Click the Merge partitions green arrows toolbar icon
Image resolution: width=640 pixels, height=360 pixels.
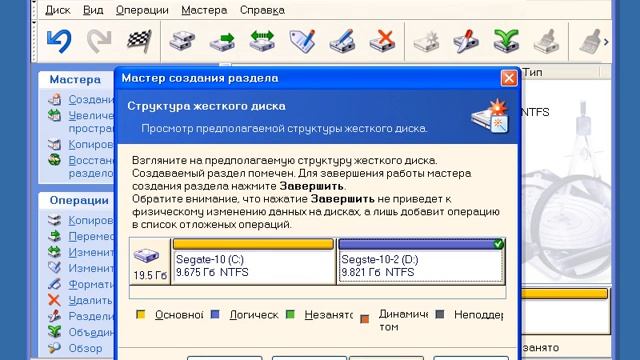coord(506,41)
